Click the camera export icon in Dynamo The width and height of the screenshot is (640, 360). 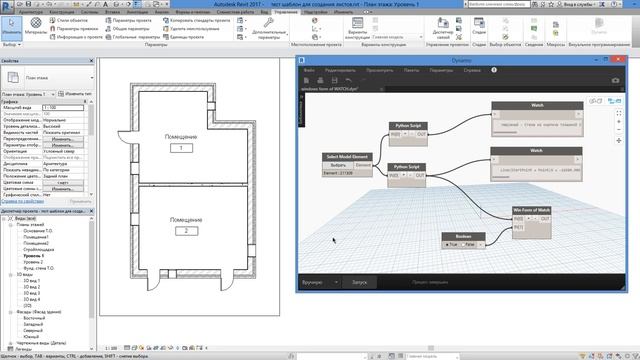(616, 80)
